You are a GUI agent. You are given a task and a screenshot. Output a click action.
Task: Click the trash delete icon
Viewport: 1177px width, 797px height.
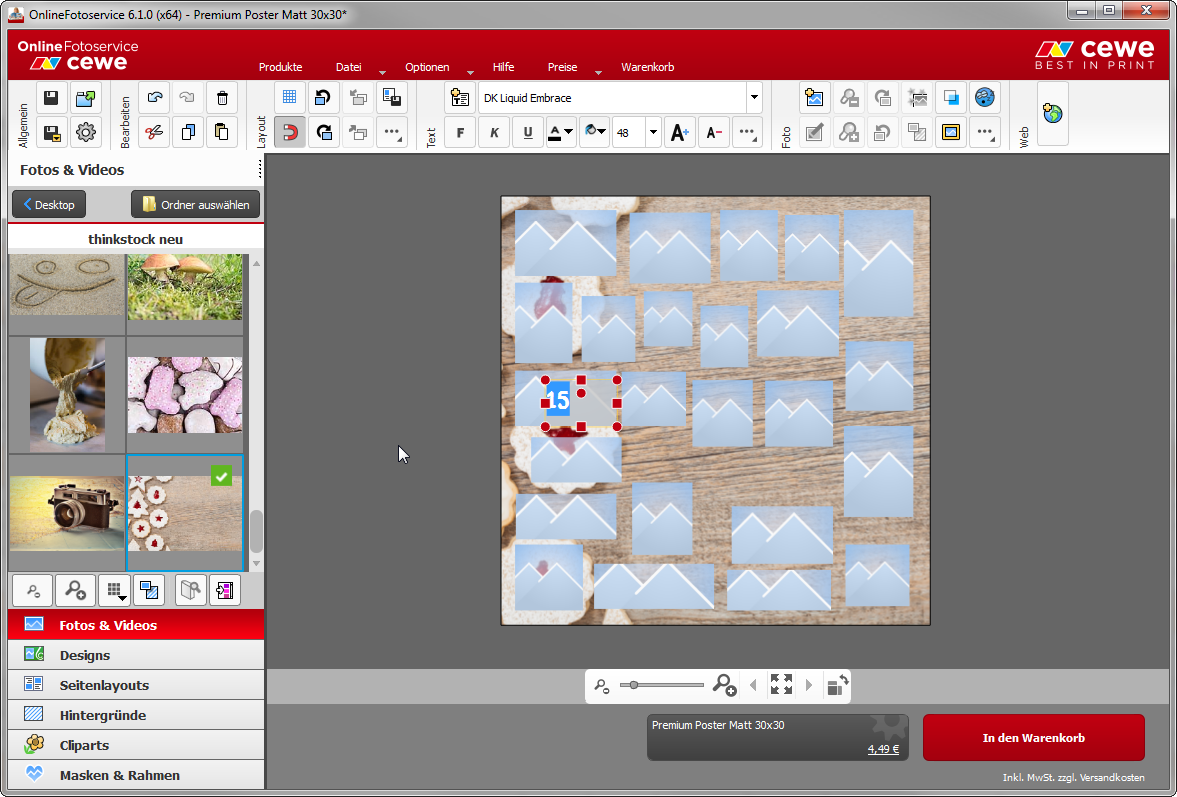(222, 98)
